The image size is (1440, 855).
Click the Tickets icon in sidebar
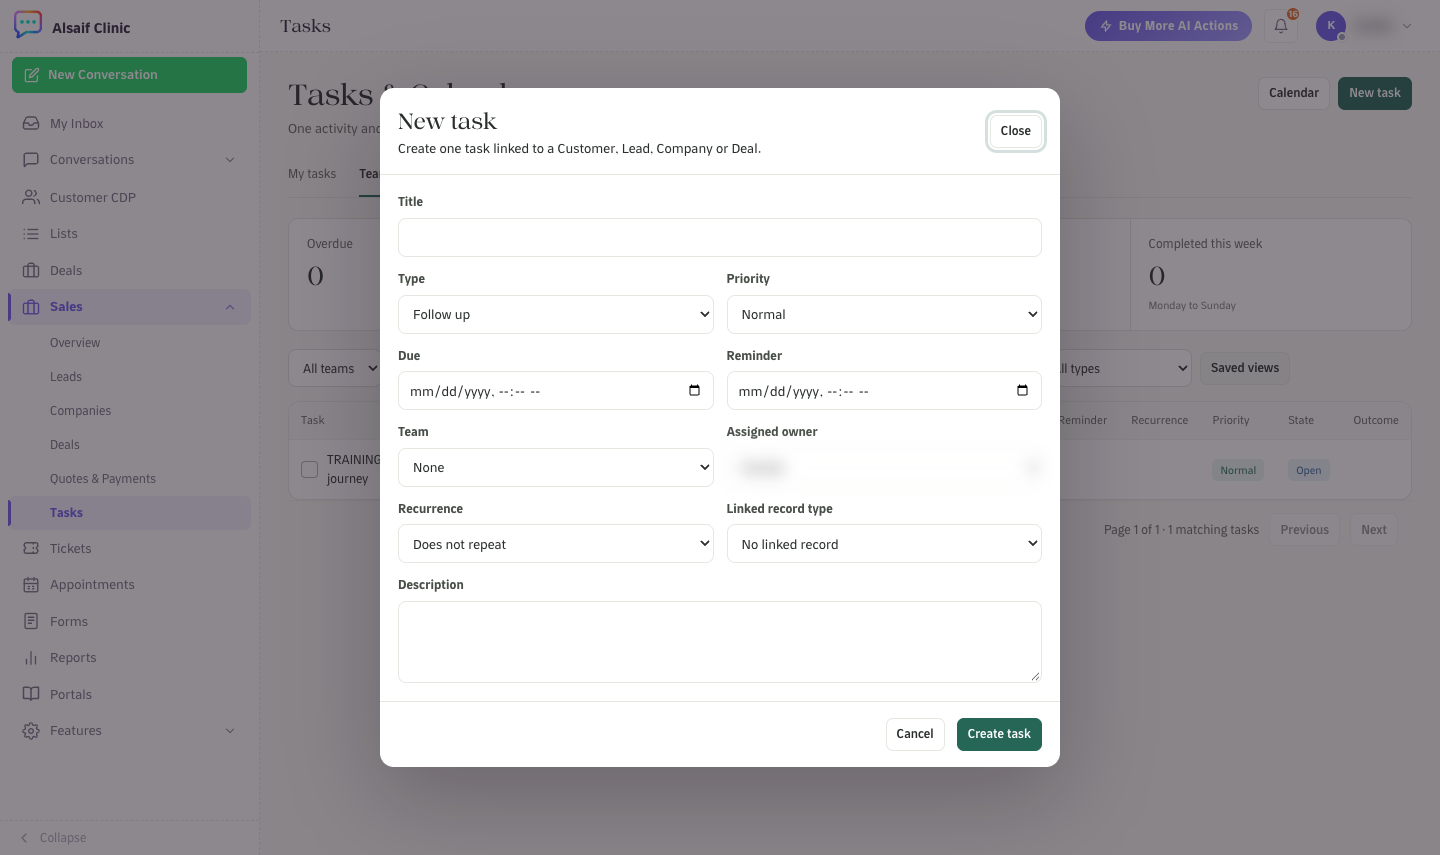click(31, 548)
